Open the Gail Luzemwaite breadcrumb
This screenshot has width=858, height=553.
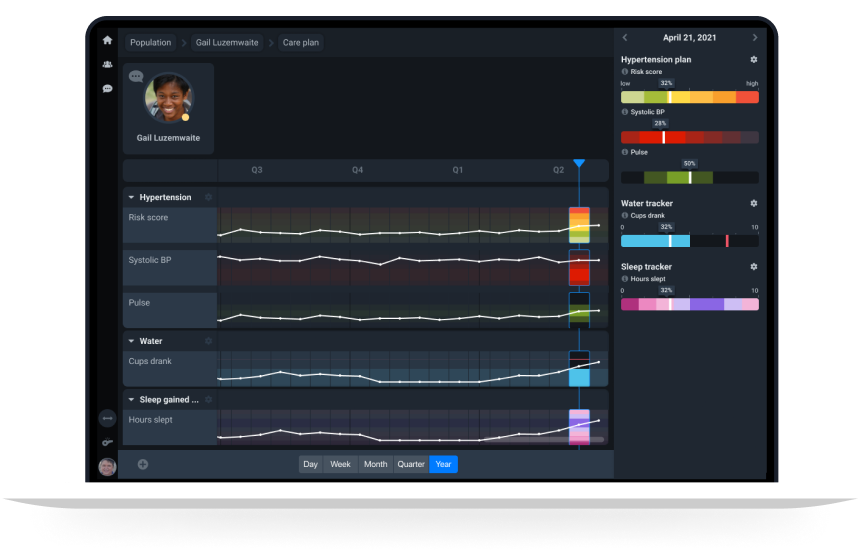coord(227,43)
